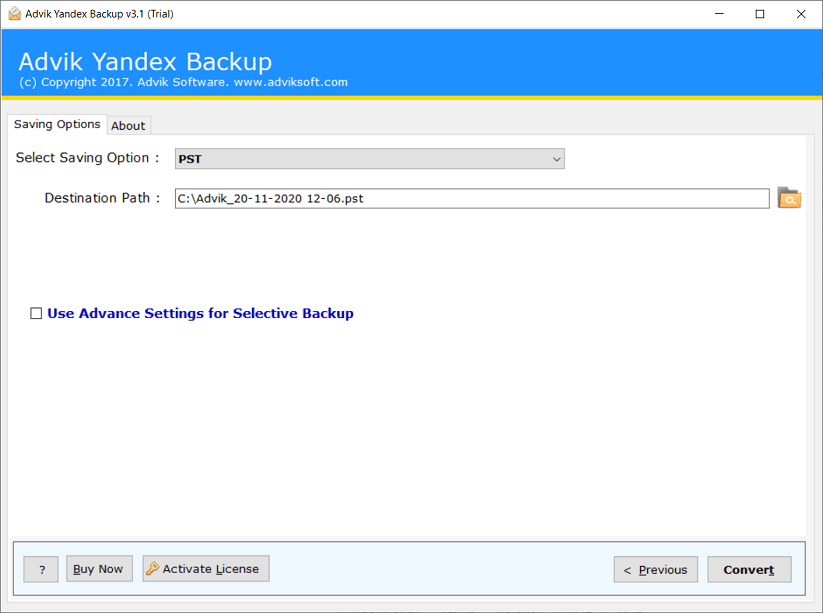Click key icon on Activate License
Viewport: 823px width, 613px height.
(153, 568)
